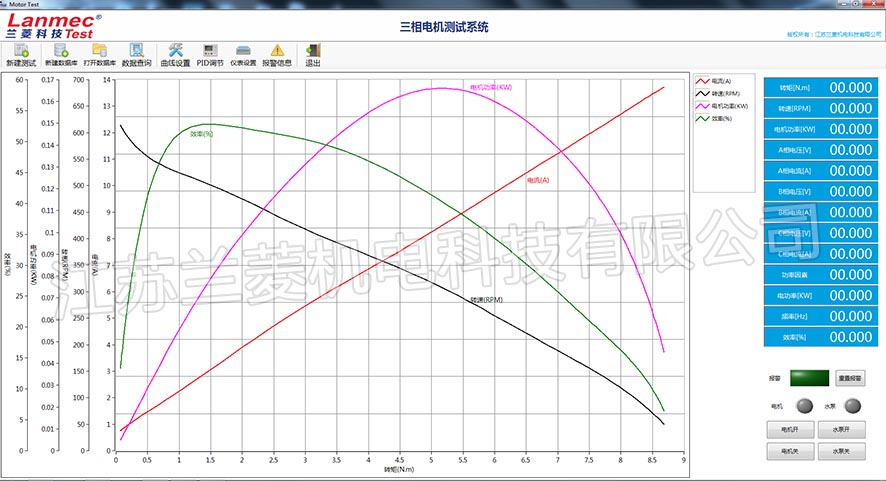886x481 pixels.
Task: Turn on motor with 电机开 button
Action: pyautogui.click(x=789, y=429)
